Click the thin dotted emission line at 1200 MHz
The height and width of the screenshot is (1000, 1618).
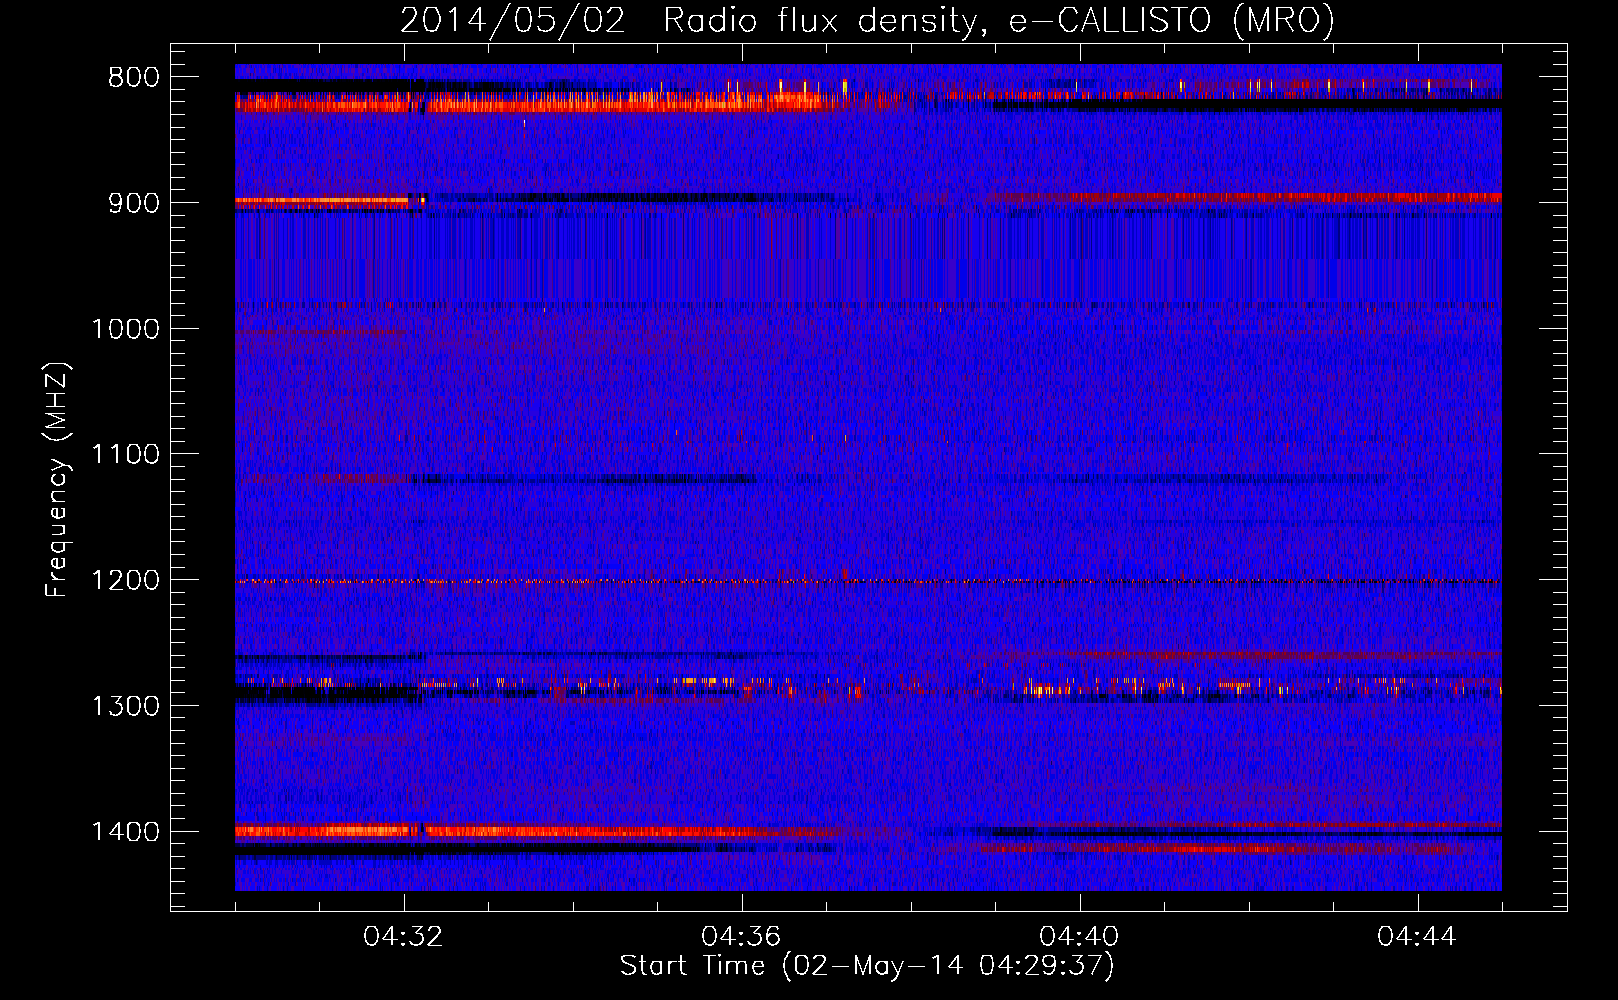868,581
